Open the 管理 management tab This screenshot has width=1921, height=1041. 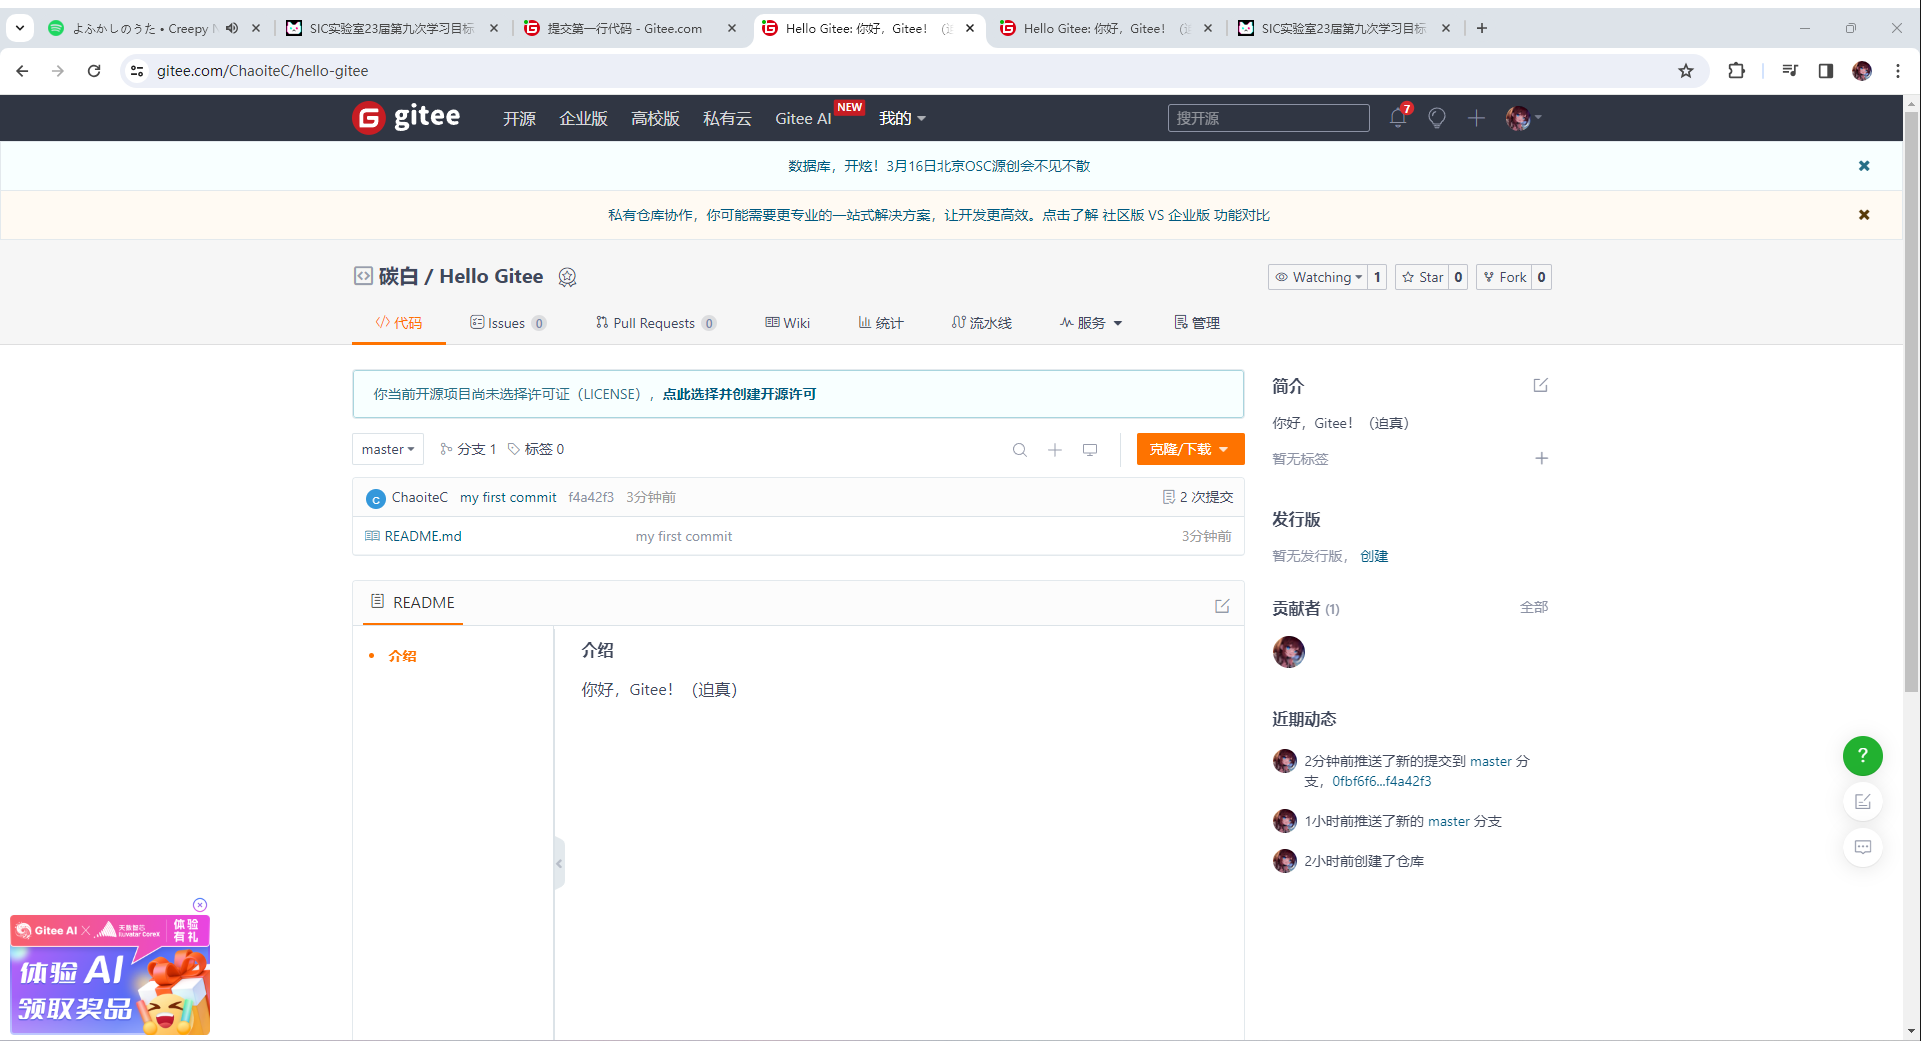[x=1197, y=323]
